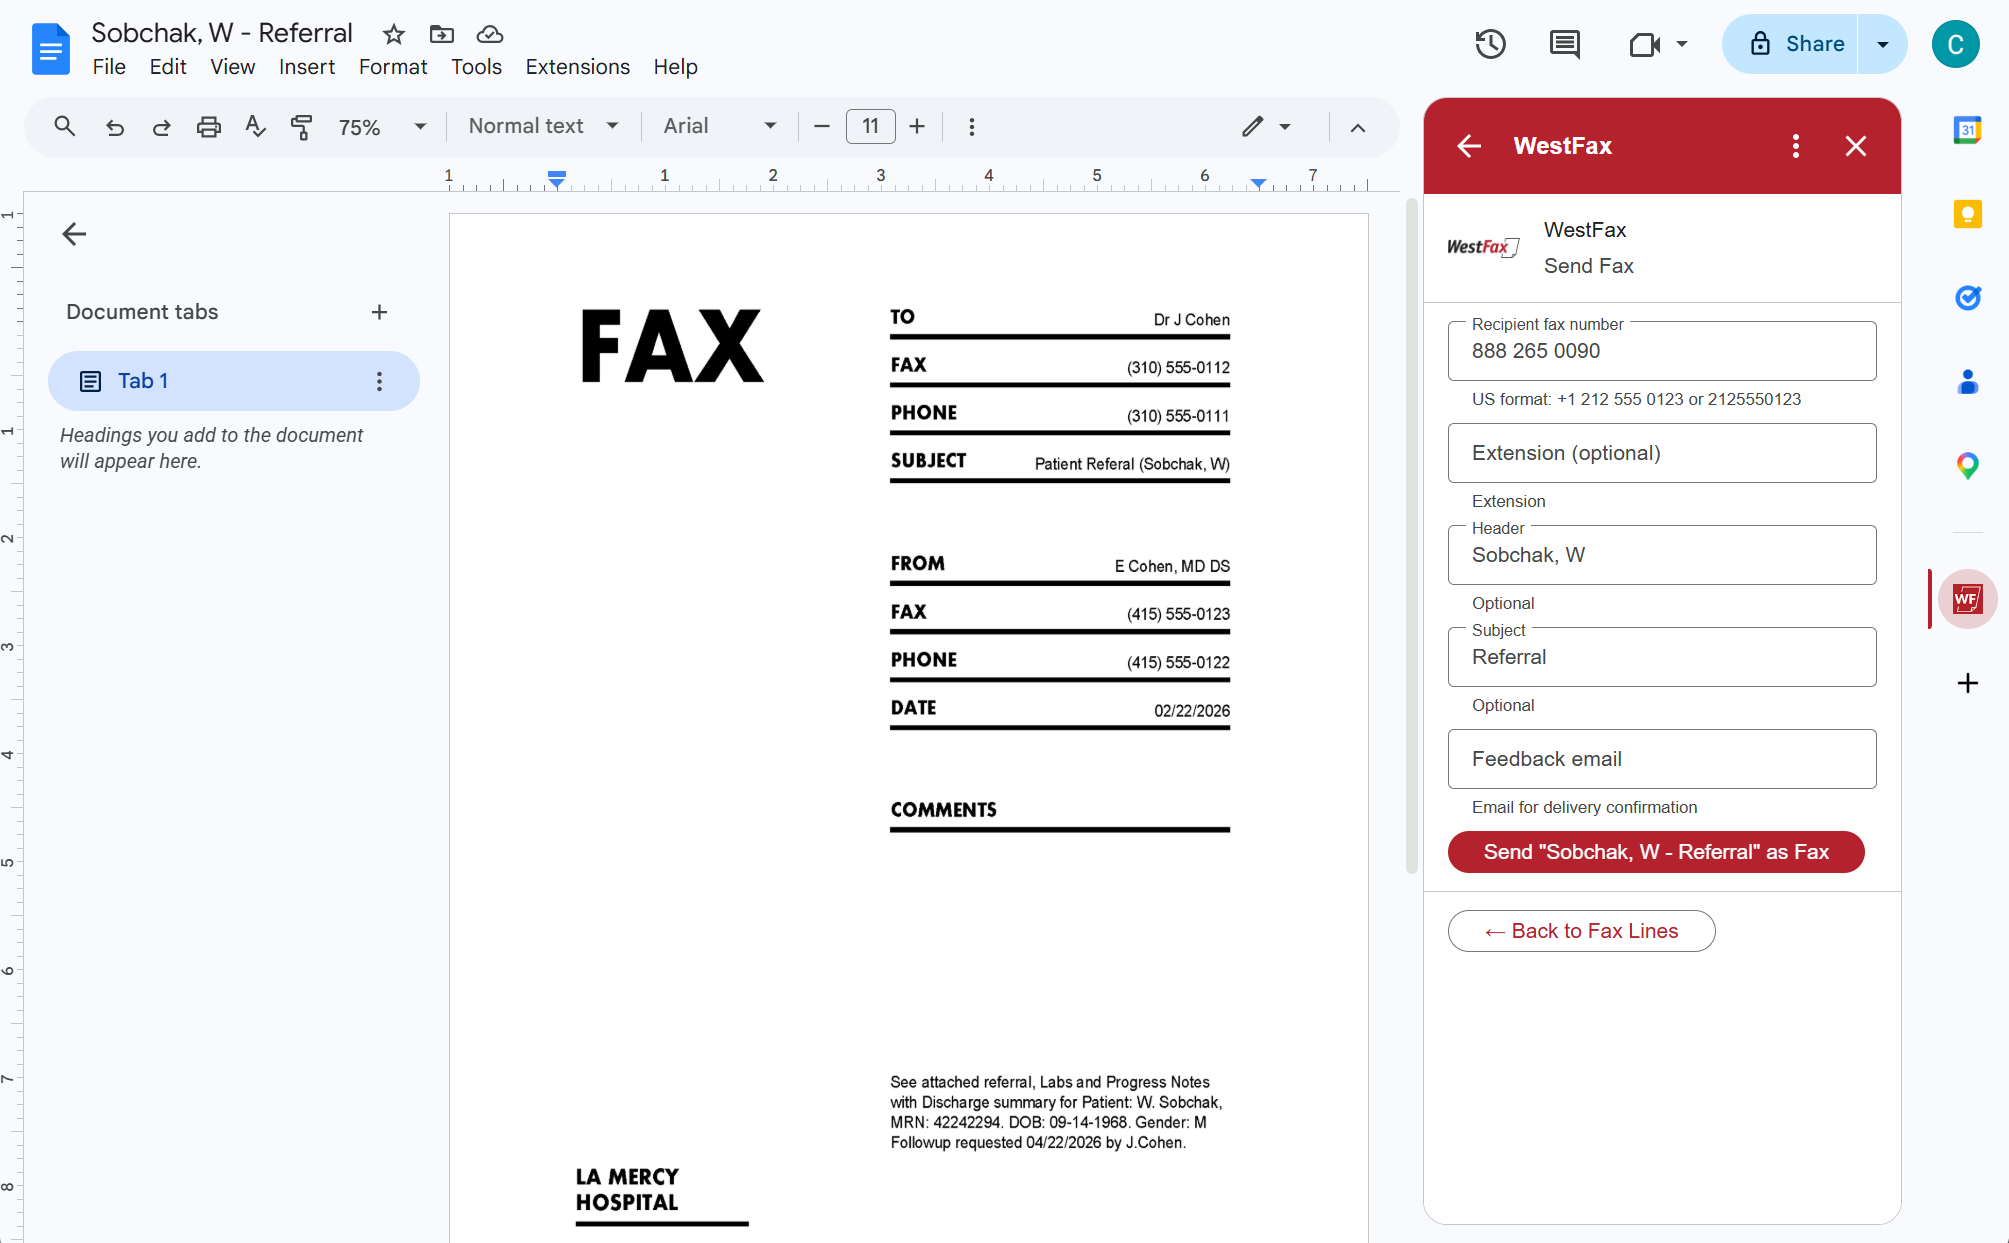Expand the meeting camera dropdown arrow

pos(1682,44)
